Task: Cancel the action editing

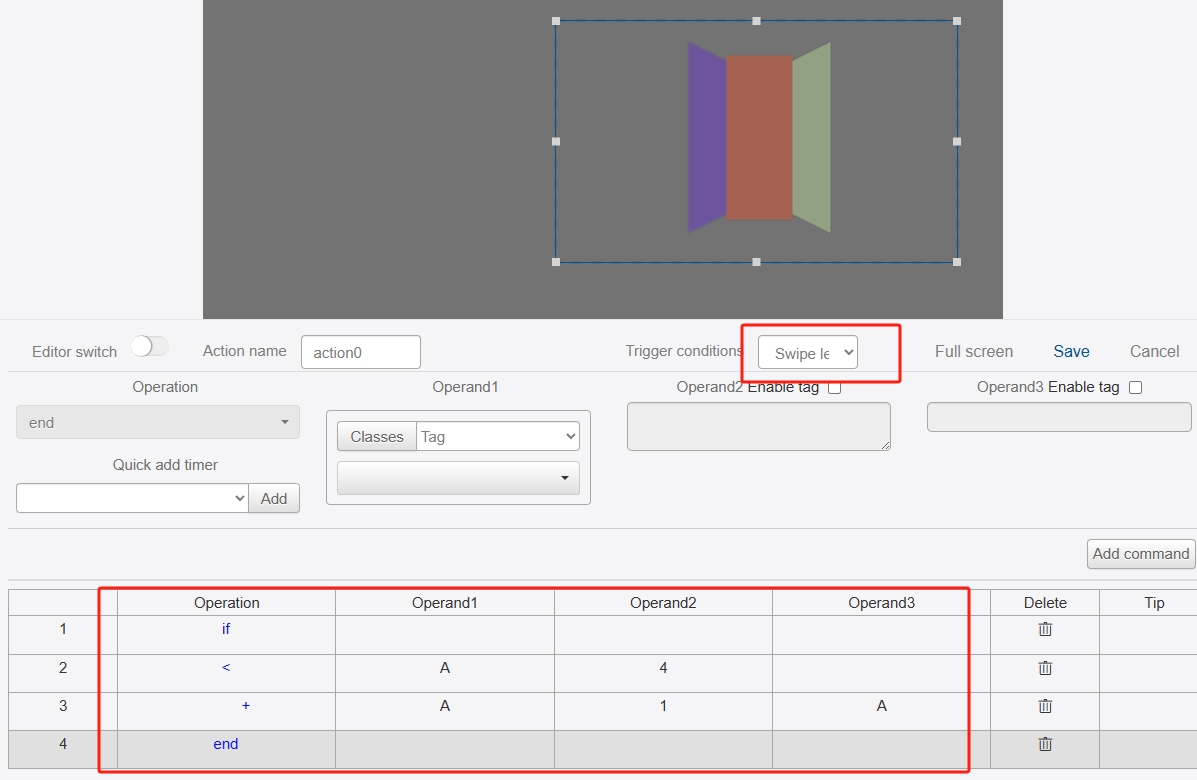Action: 1154,351
